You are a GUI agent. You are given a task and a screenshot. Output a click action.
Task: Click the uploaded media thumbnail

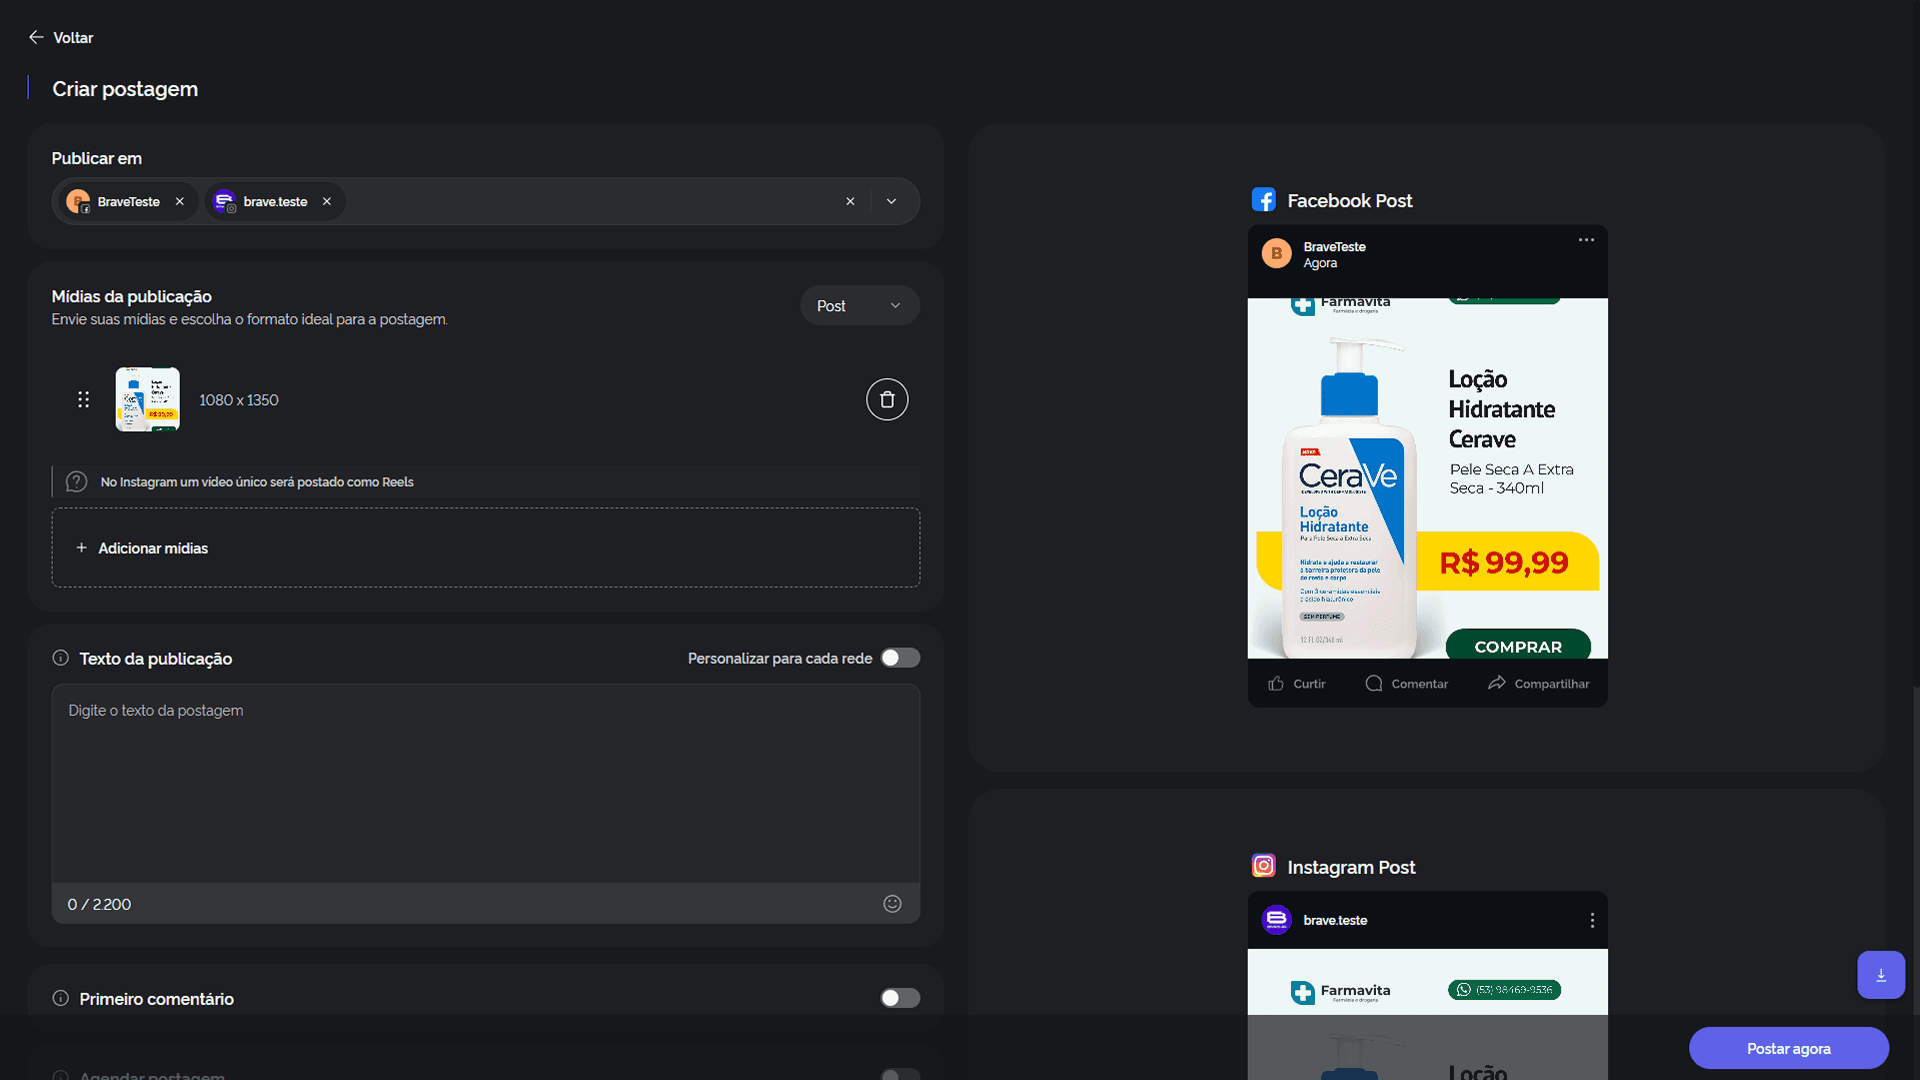click(x=148, y=400)
